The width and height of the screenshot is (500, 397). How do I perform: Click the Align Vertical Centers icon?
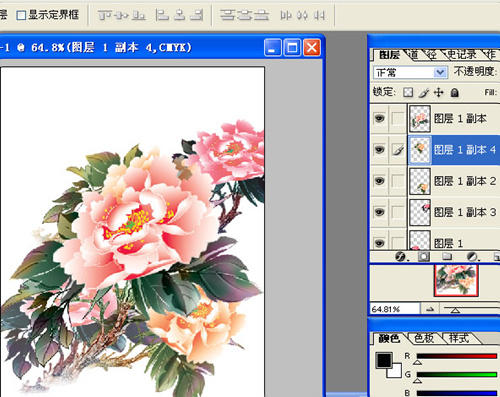click(x=122, y=15)
